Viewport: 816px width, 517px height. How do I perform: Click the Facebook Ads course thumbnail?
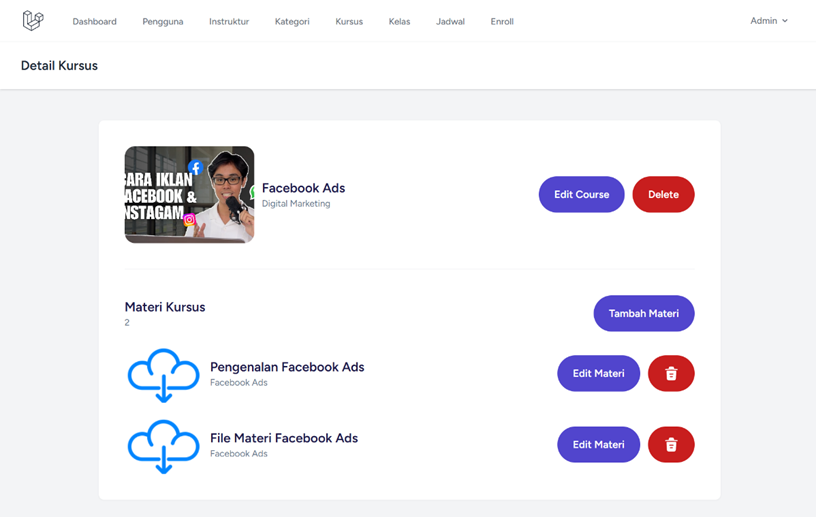coord(189,195)
